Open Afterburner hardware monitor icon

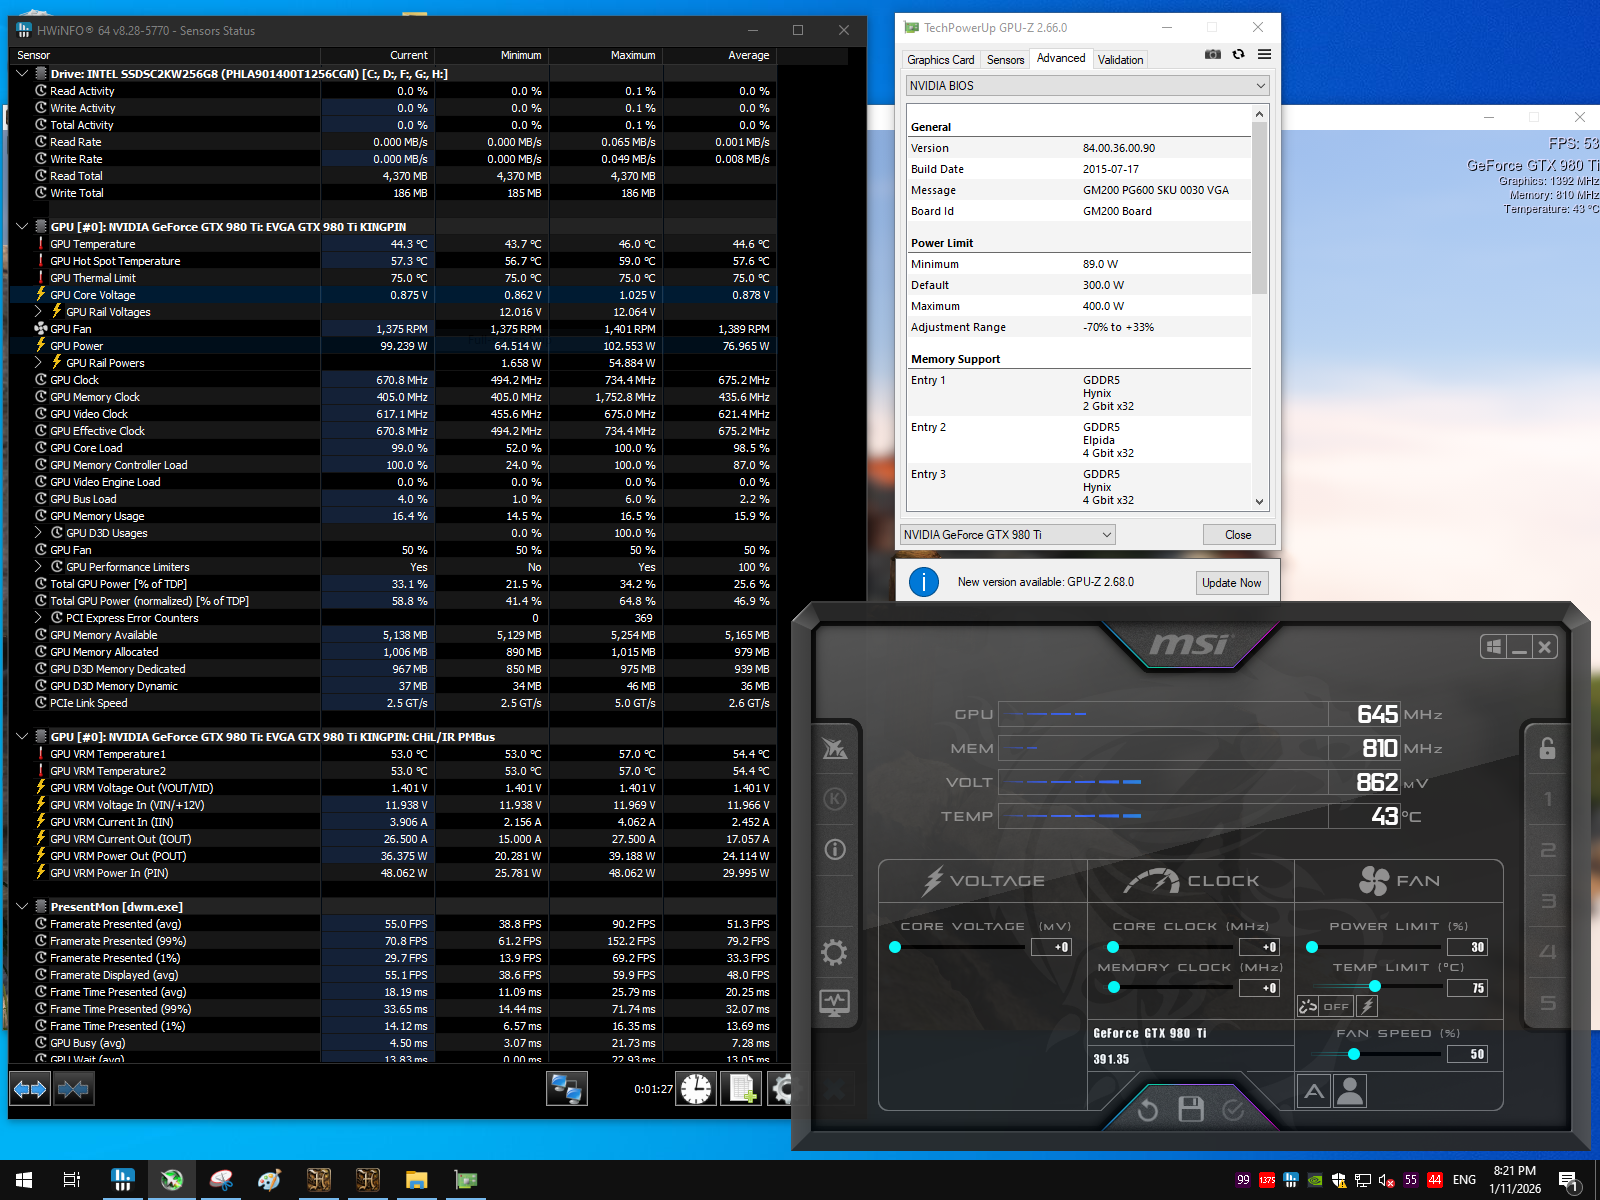coord(834,1002)
